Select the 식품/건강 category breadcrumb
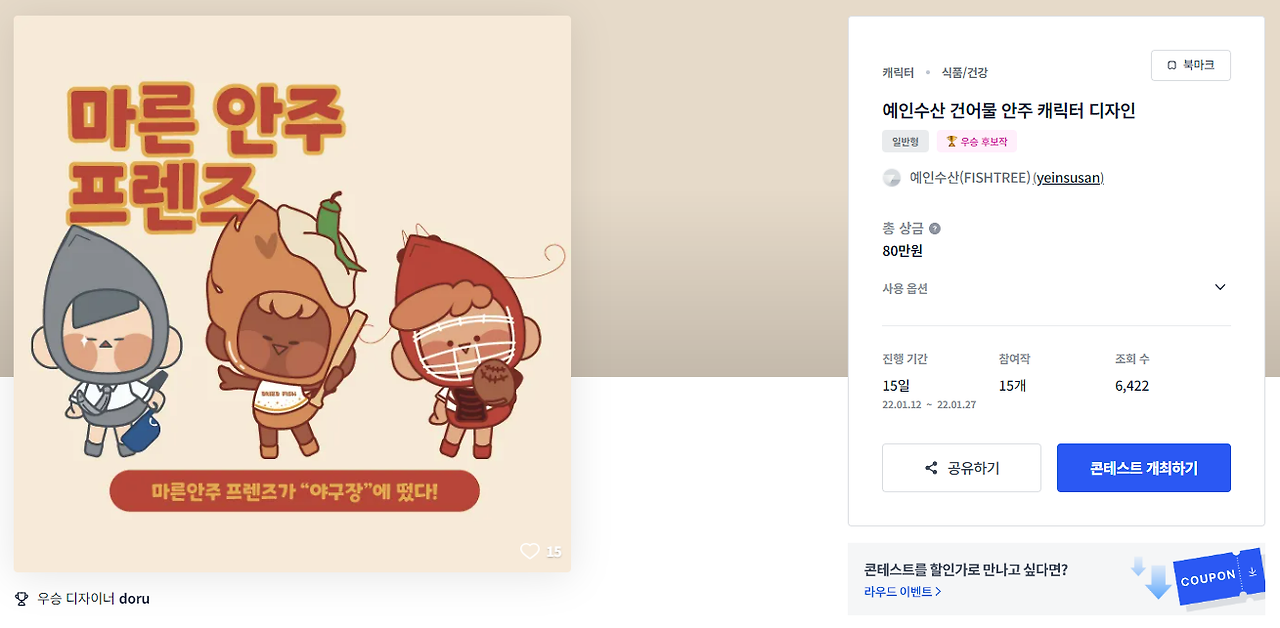1280x628 pixels. point(965,73)
